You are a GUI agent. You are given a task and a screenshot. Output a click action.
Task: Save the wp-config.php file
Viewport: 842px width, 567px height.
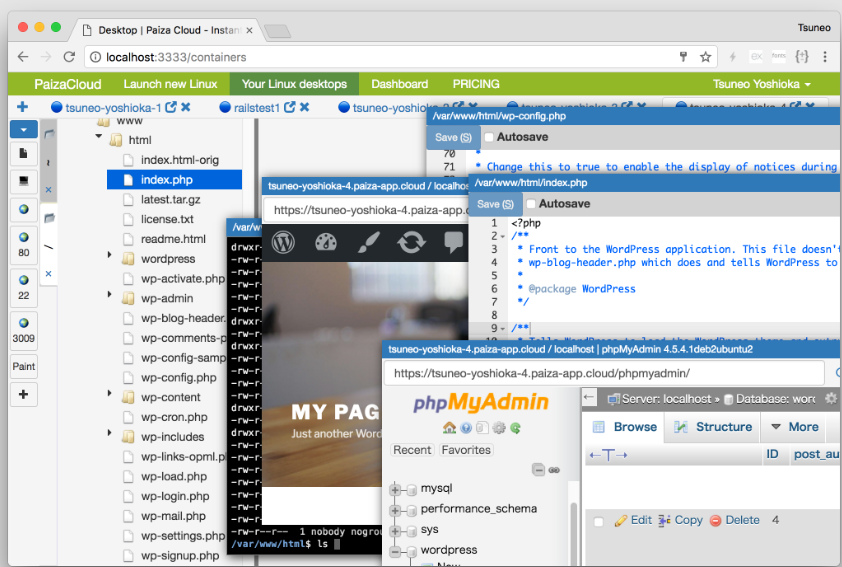tap(453, 137)
